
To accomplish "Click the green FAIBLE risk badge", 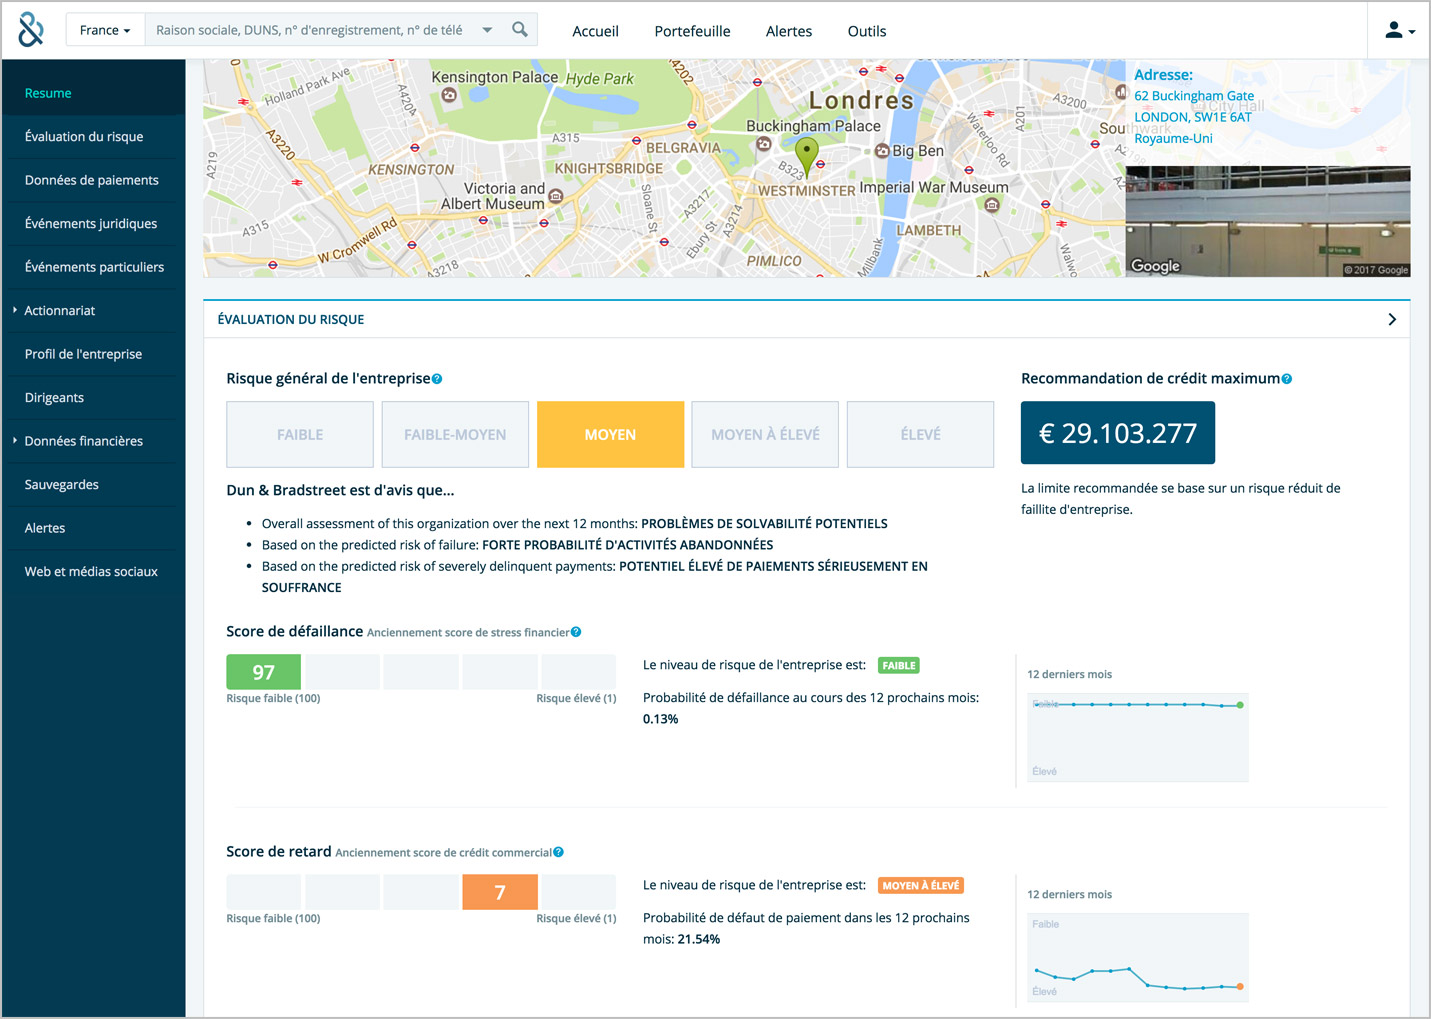I will click(x=899, y=665).
